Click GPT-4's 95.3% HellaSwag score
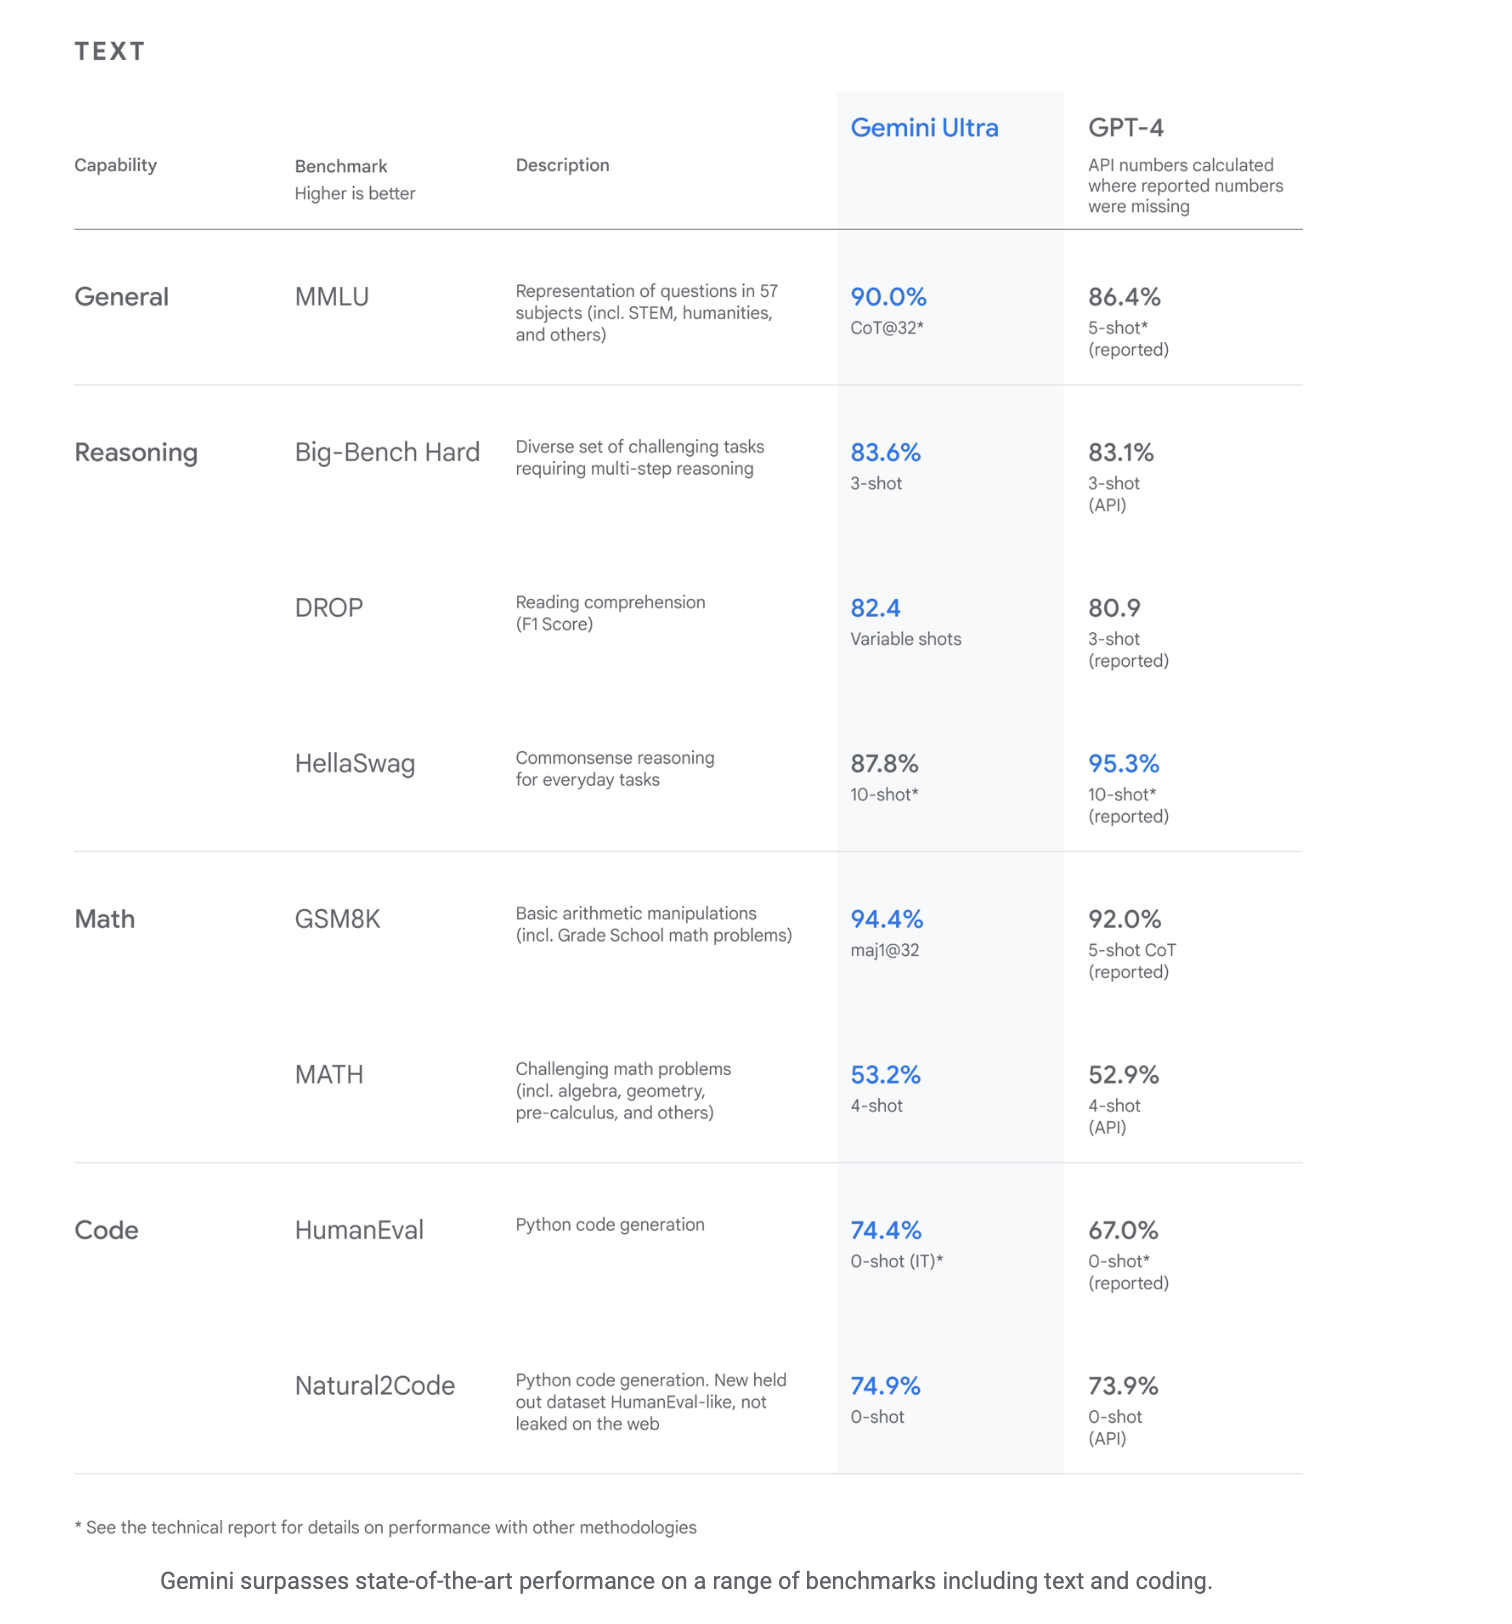Viewport: 1512px width, 1624px height. coord(1124,764)
